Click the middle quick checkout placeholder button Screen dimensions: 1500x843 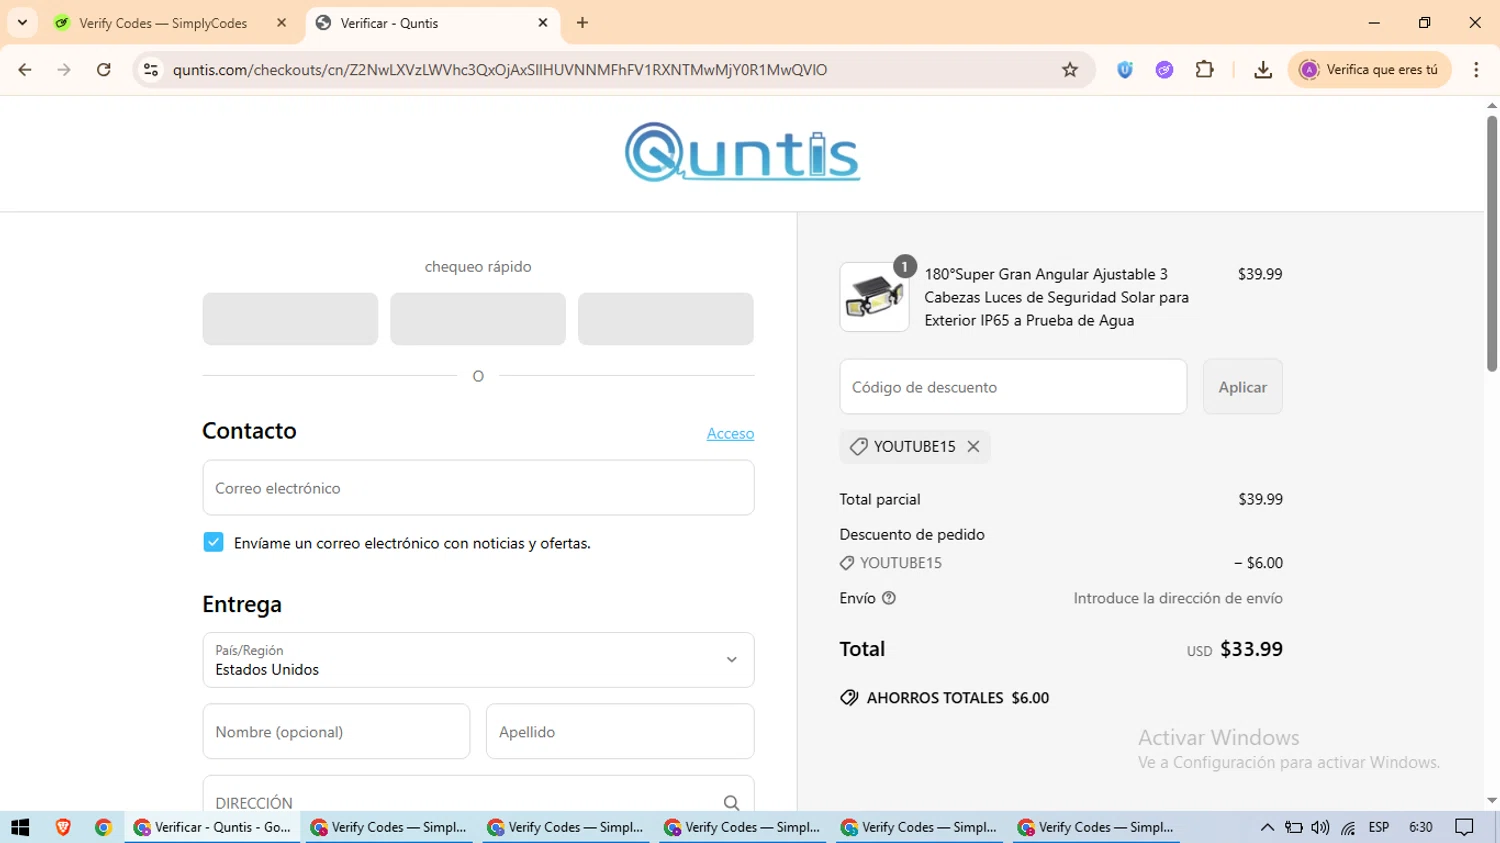click(x=478, y=319)
